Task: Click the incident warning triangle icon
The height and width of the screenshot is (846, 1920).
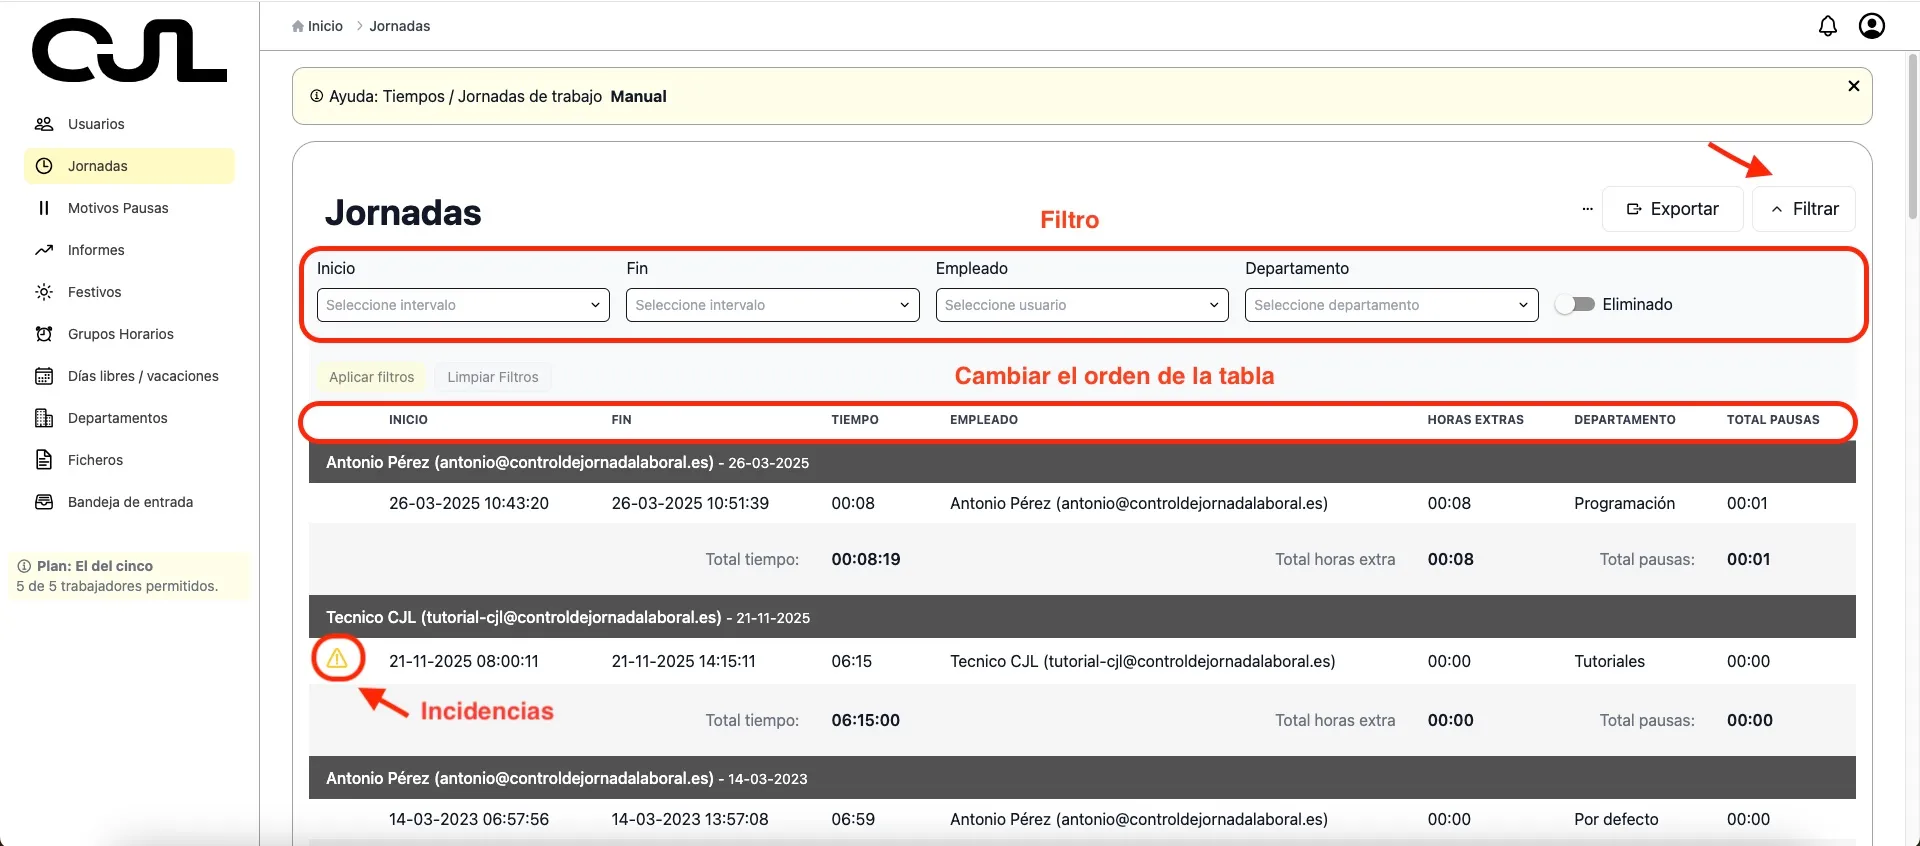Action: tap(337, 659)
